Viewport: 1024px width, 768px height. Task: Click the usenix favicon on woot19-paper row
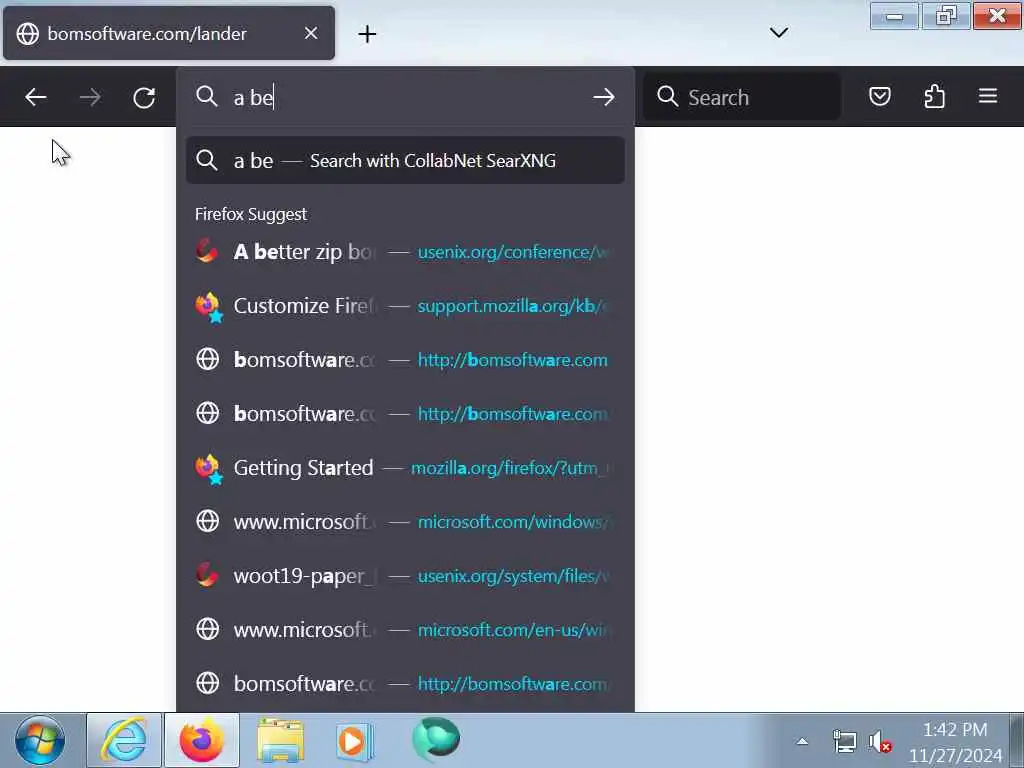point(207,575)
